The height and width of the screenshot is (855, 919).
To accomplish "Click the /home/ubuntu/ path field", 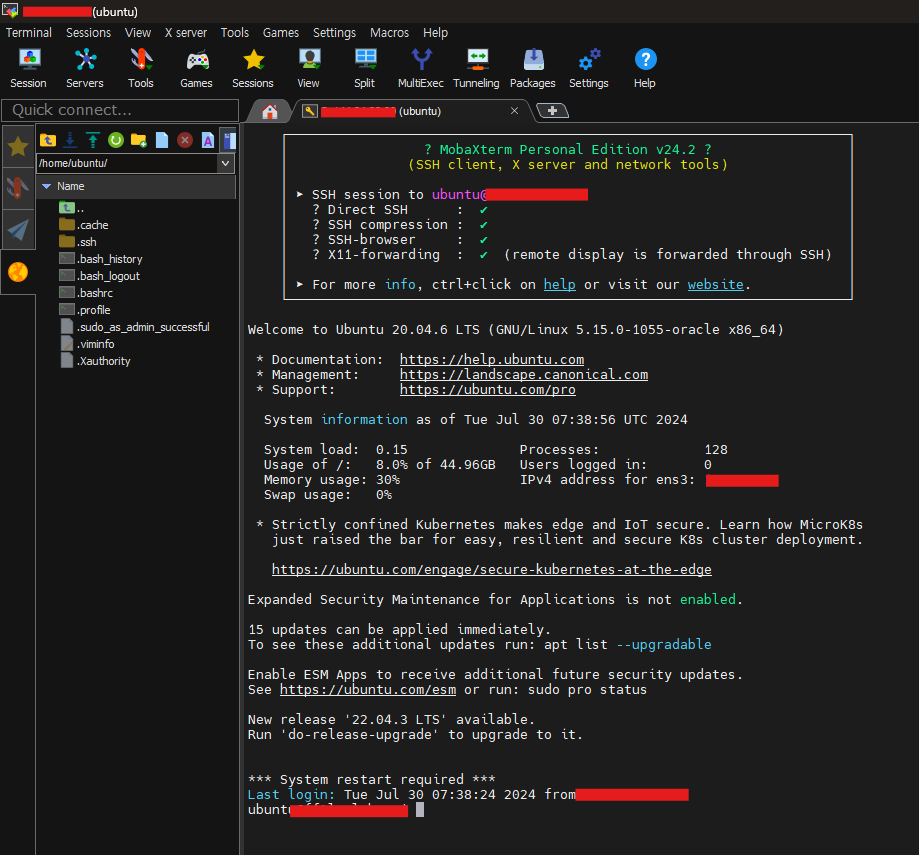I will [127, 163].
